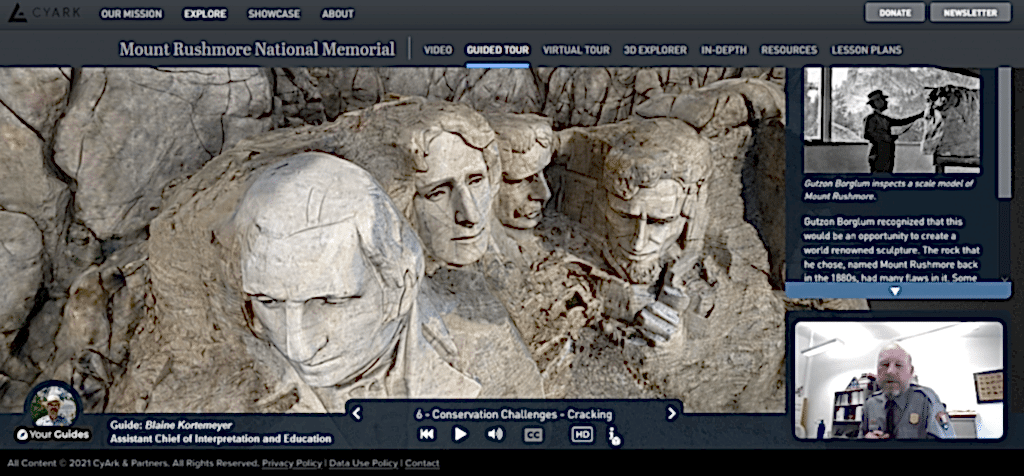The height and width of the screenshot is (476, 1024).
Task: Click 'Assistant Chief of Interpretation and Education' text
Action: coord(220,439)
